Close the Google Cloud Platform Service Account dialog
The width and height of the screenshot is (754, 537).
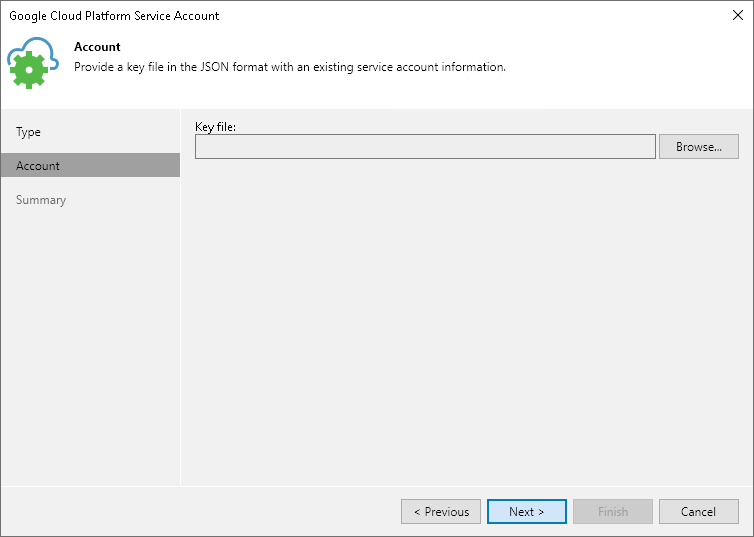738,15
